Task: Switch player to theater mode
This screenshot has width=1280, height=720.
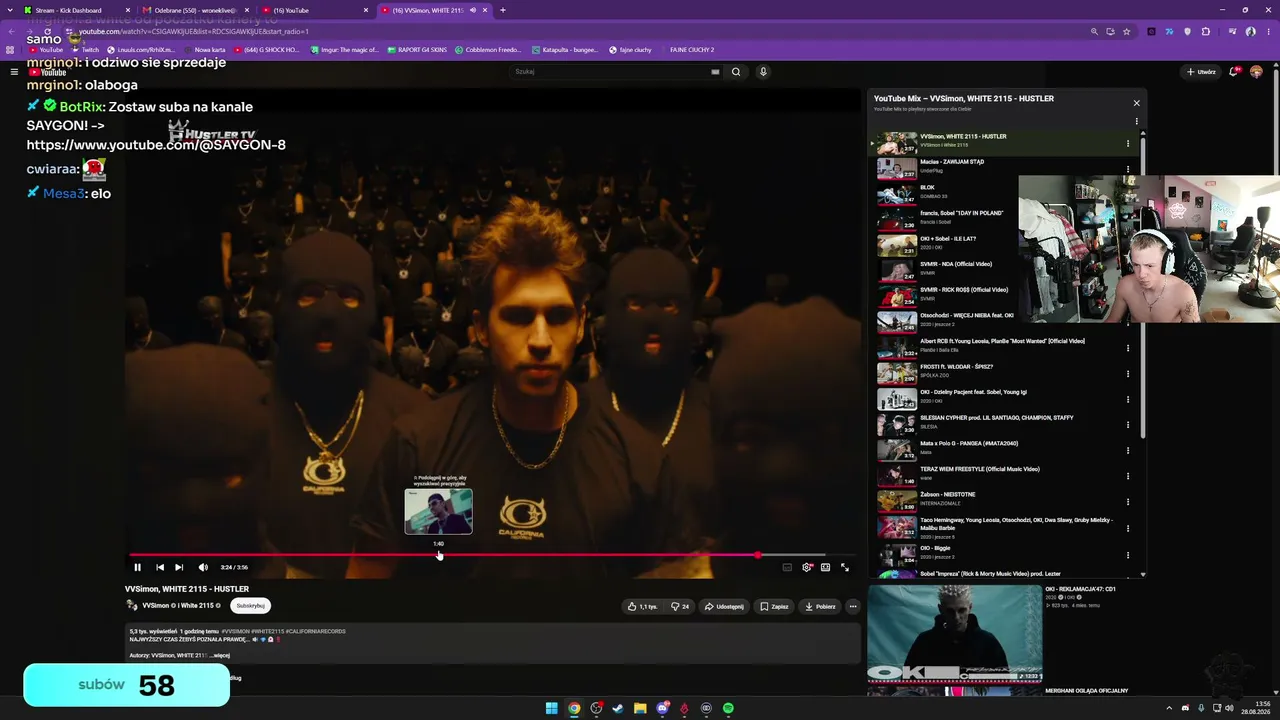Action: coord(825,567)
